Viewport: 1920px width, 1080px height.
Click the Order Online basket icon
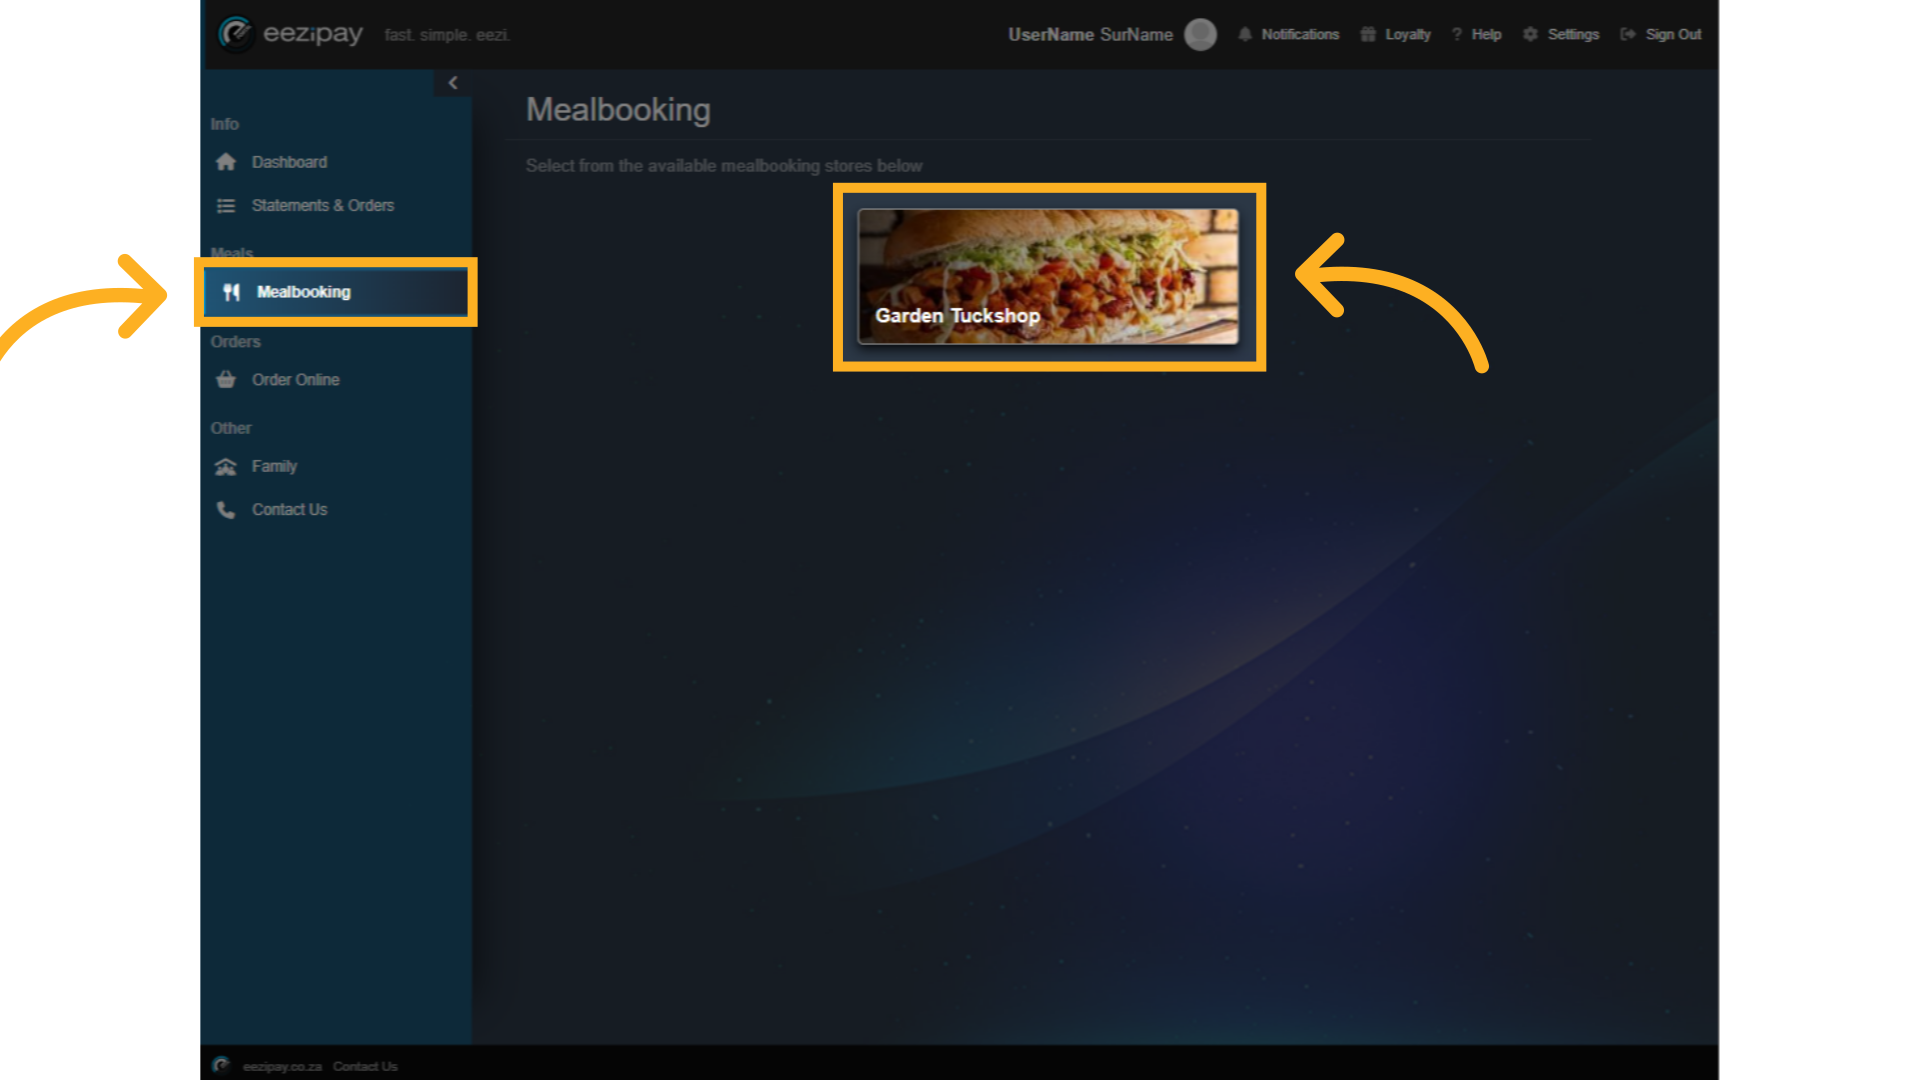[x=226, y=380]
